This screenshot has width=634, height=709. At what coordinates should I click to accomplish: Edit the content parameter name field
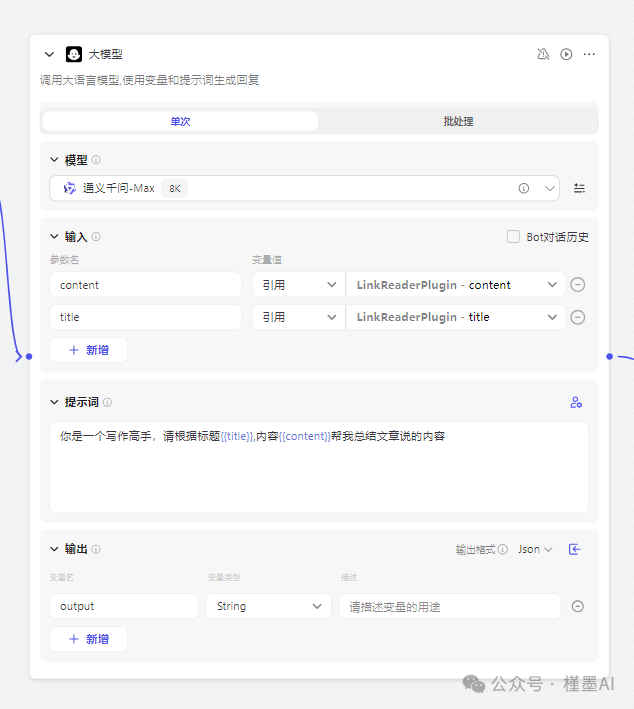pyautogui.click(x=145, y=285)
